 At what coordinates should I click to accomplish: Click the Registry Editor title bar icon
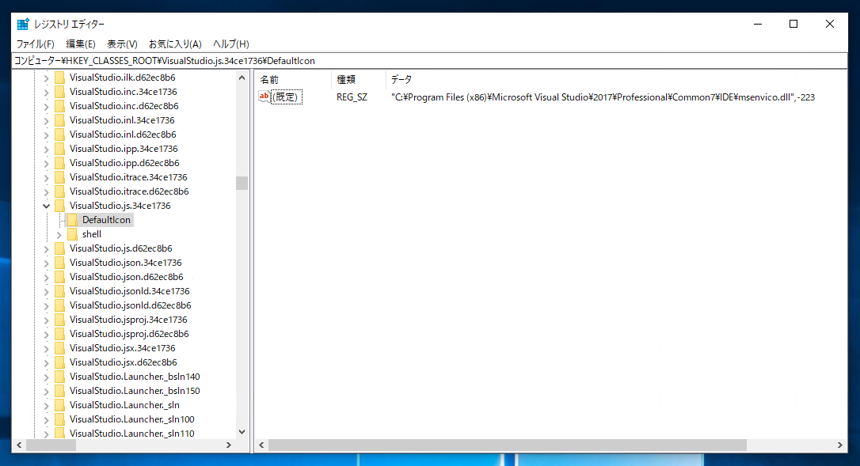coord(22,24)
